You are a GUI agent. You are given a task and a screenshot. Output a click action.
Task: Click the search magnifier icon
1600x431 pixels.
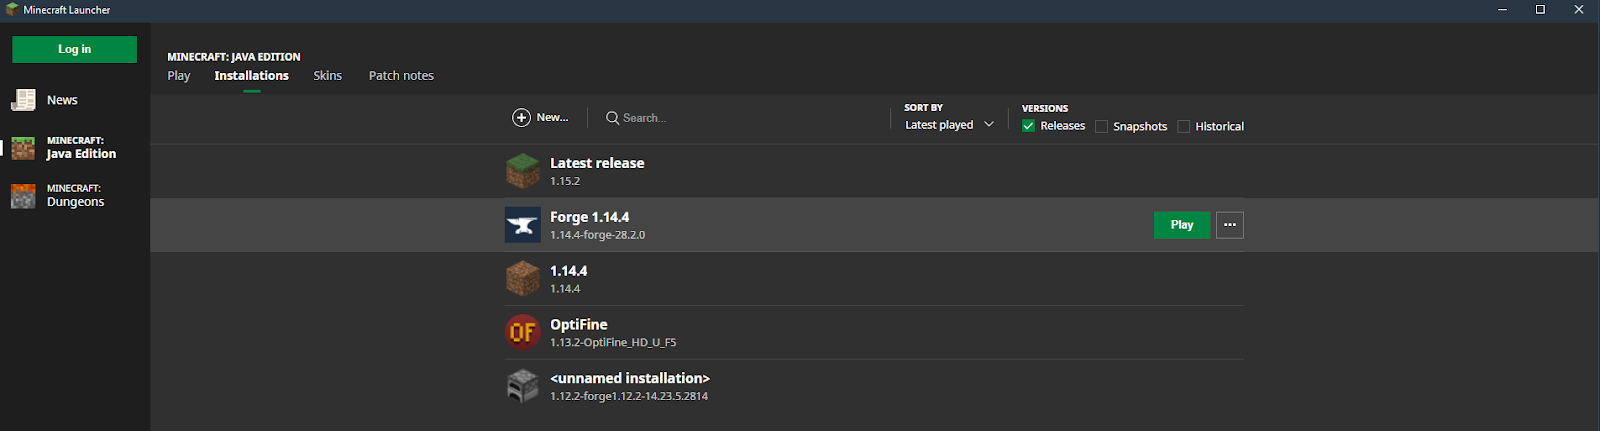tap(612, 118)
